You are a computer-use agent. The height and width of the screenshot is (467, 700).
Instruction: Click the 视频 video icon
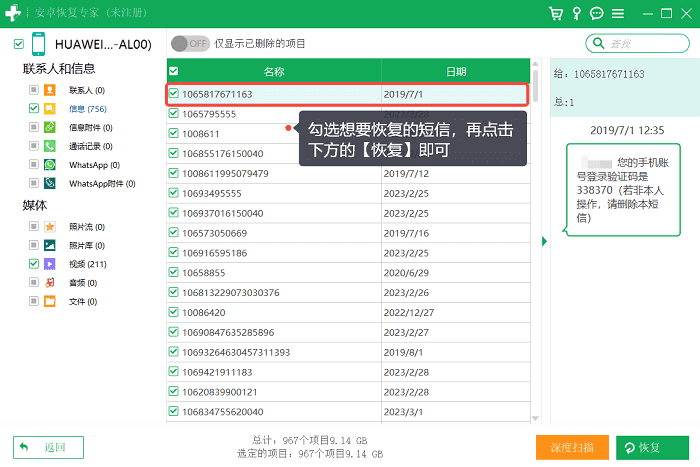click(x=50, y=264)
